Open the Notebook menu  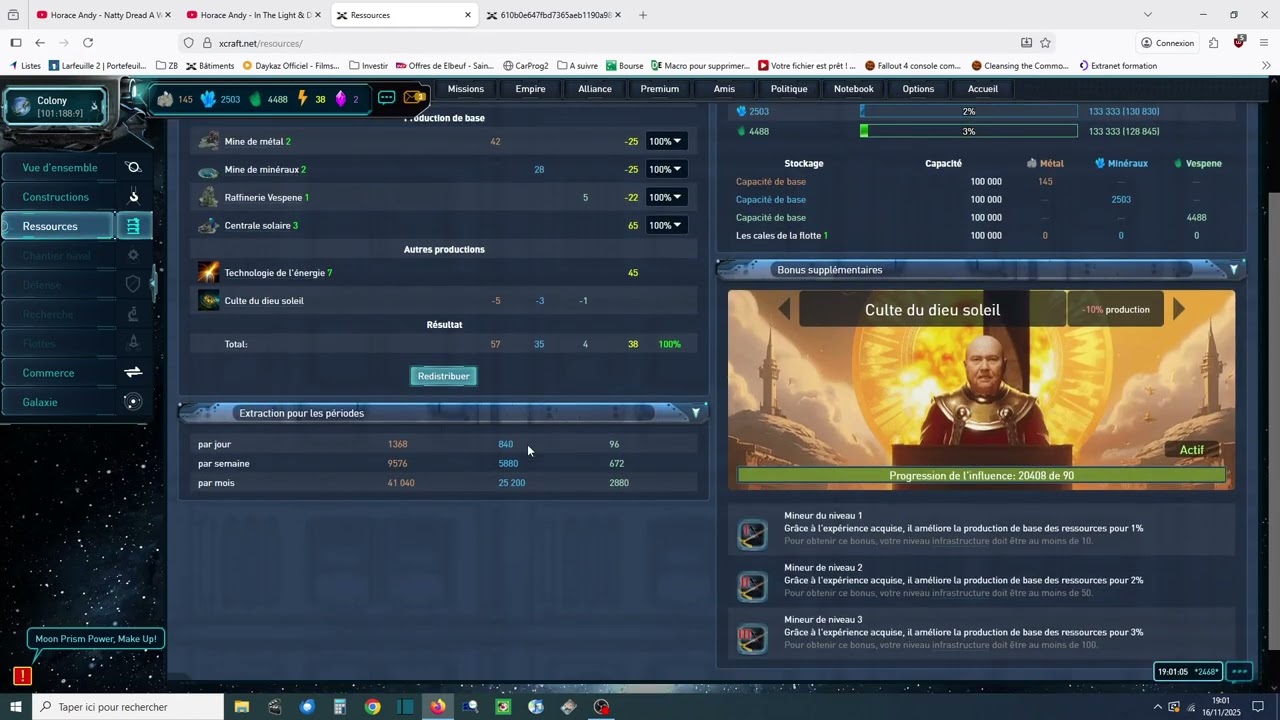pos(854,89)
